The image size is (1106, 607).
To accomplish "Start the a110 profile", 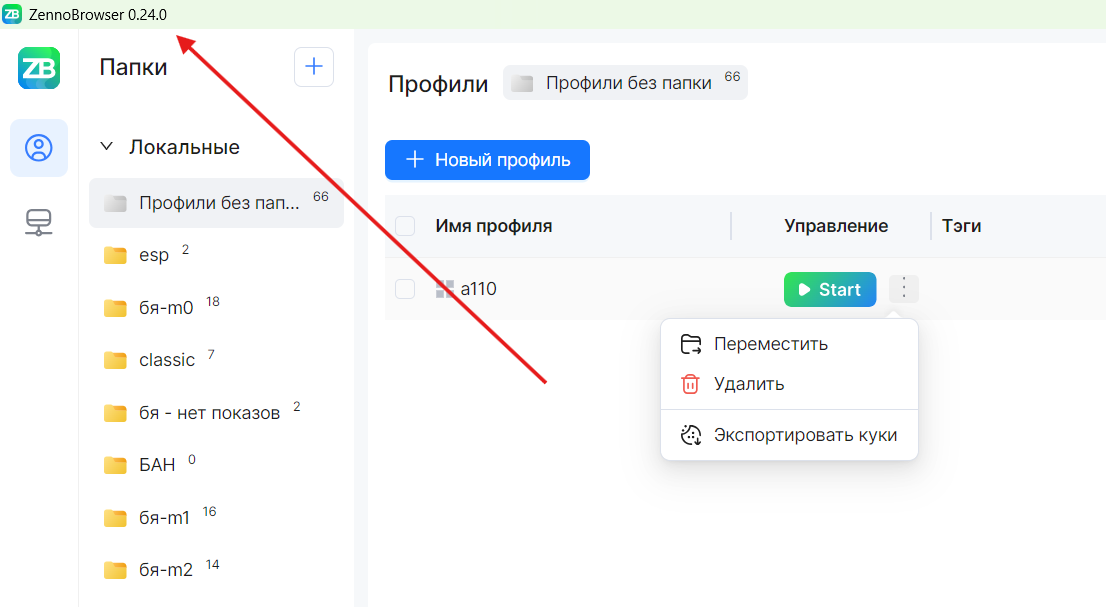I will (829, 289).
